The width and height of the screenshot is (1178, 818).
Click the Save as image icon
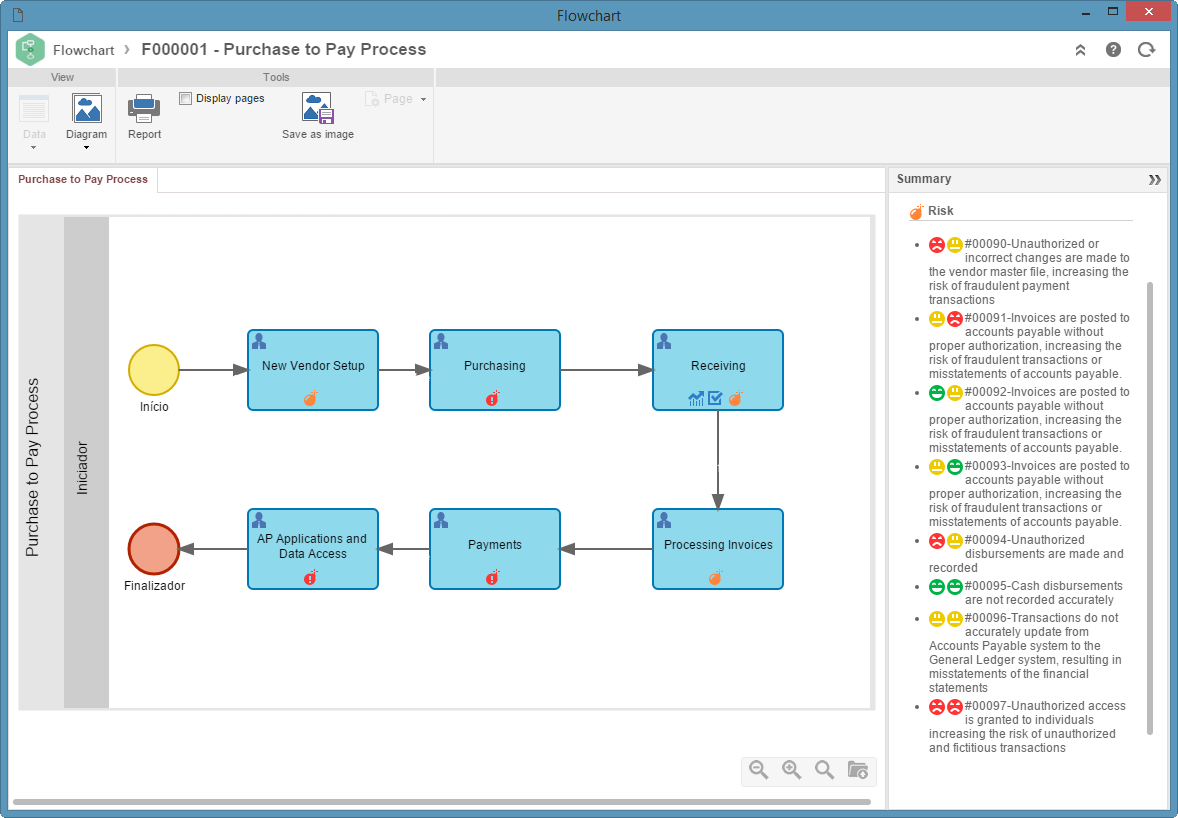click(317, 109)
